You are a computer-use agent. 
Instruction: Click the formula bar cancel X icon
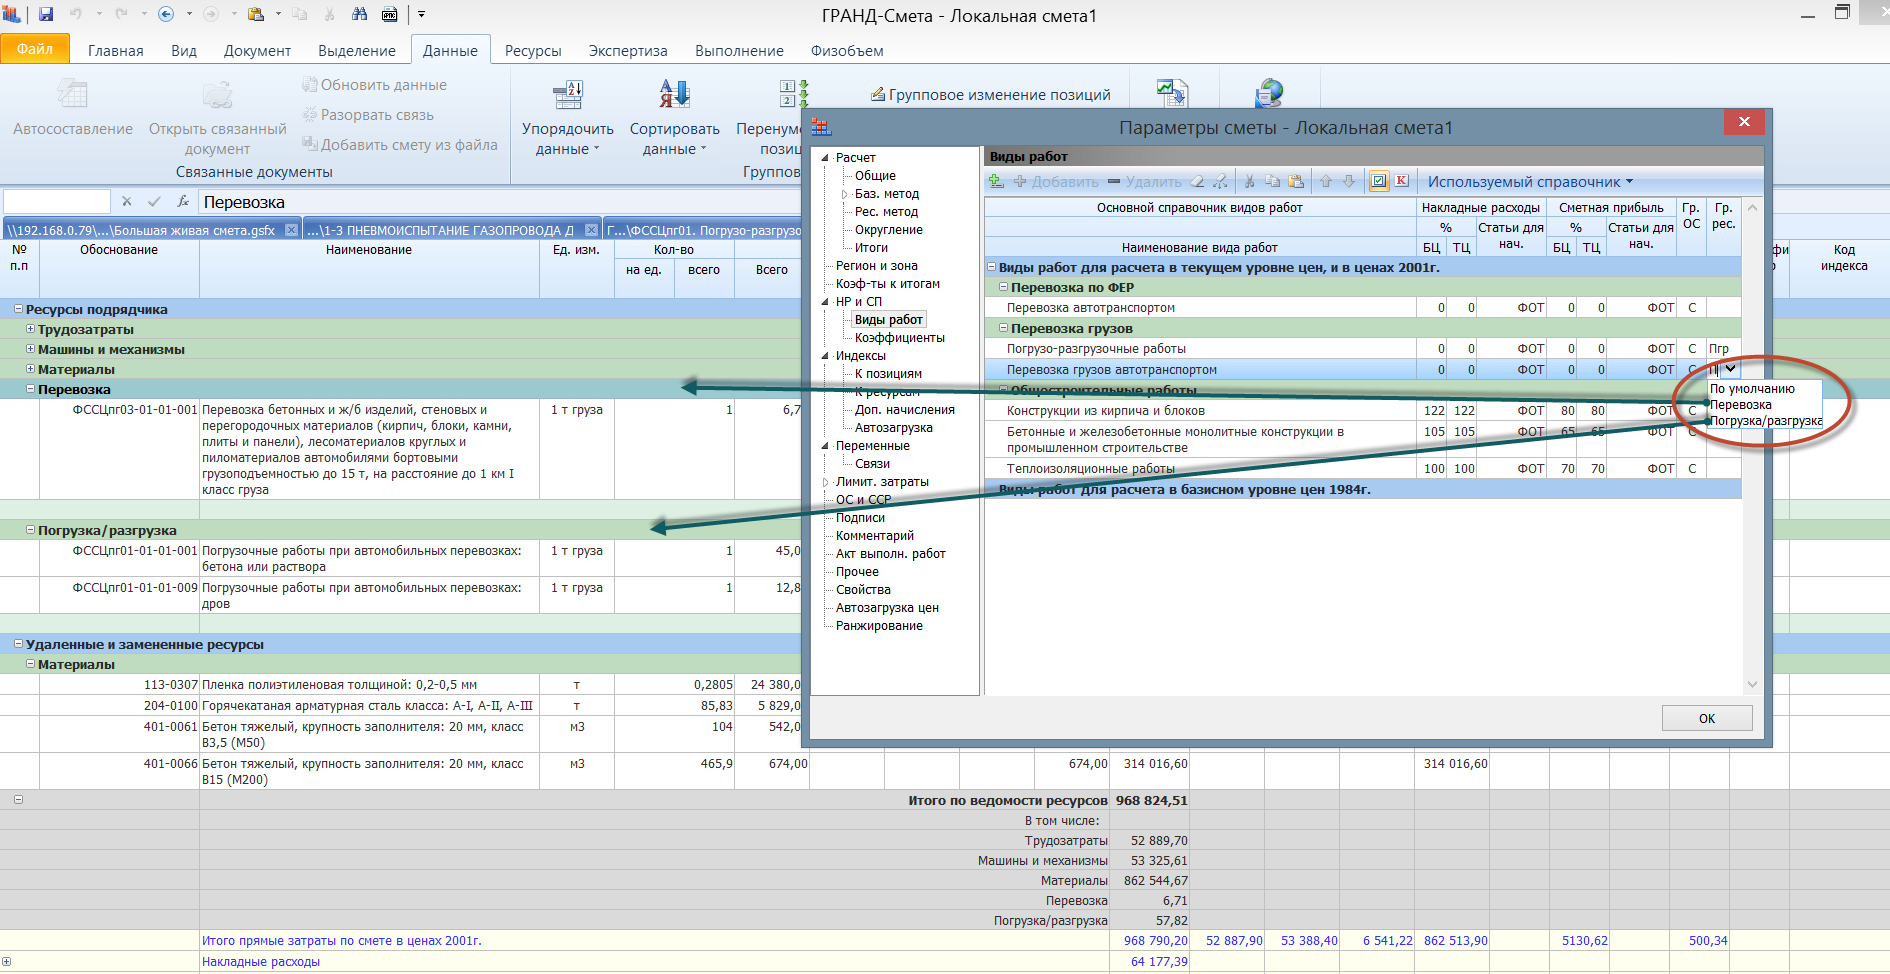click(127, 202)
